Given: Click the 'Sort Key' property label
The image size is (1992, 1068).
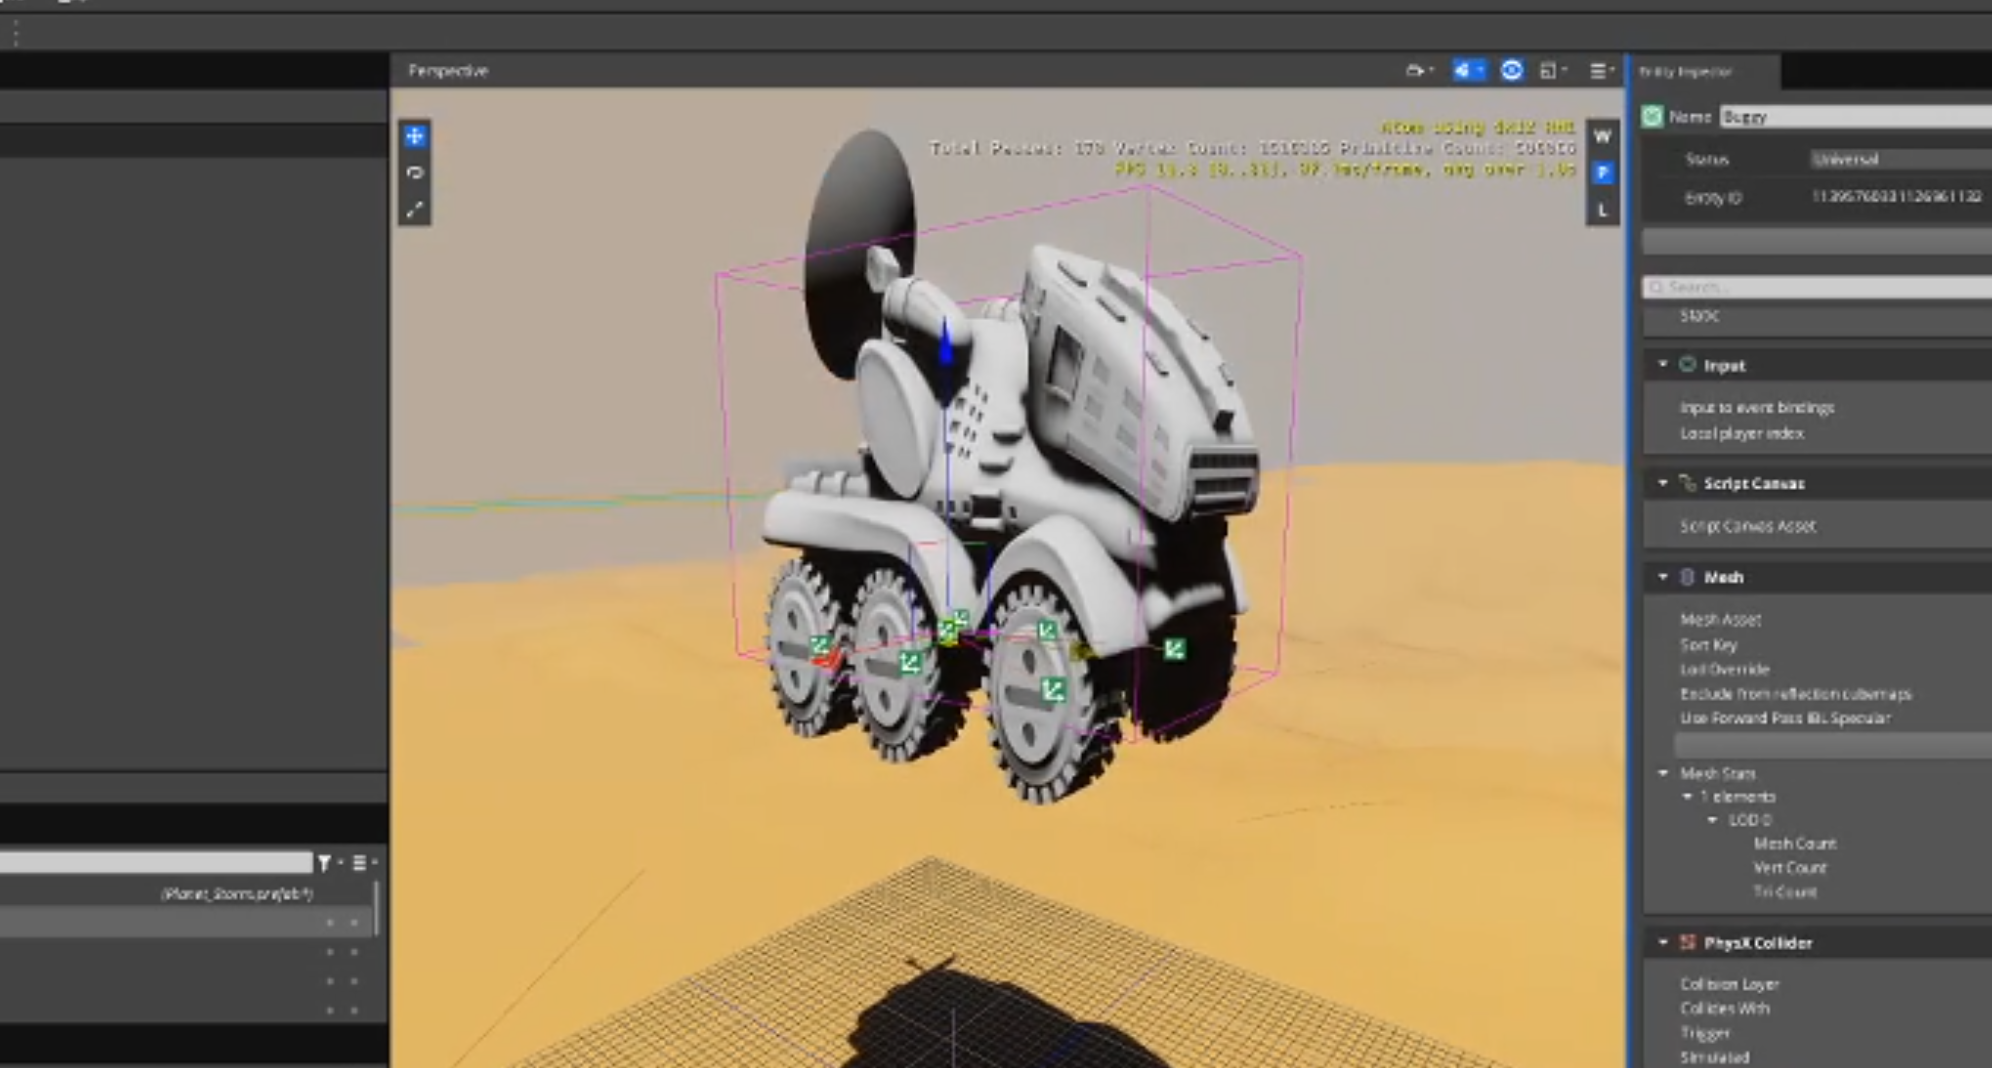Looking at the screenshot, I should coord(1709,645).
